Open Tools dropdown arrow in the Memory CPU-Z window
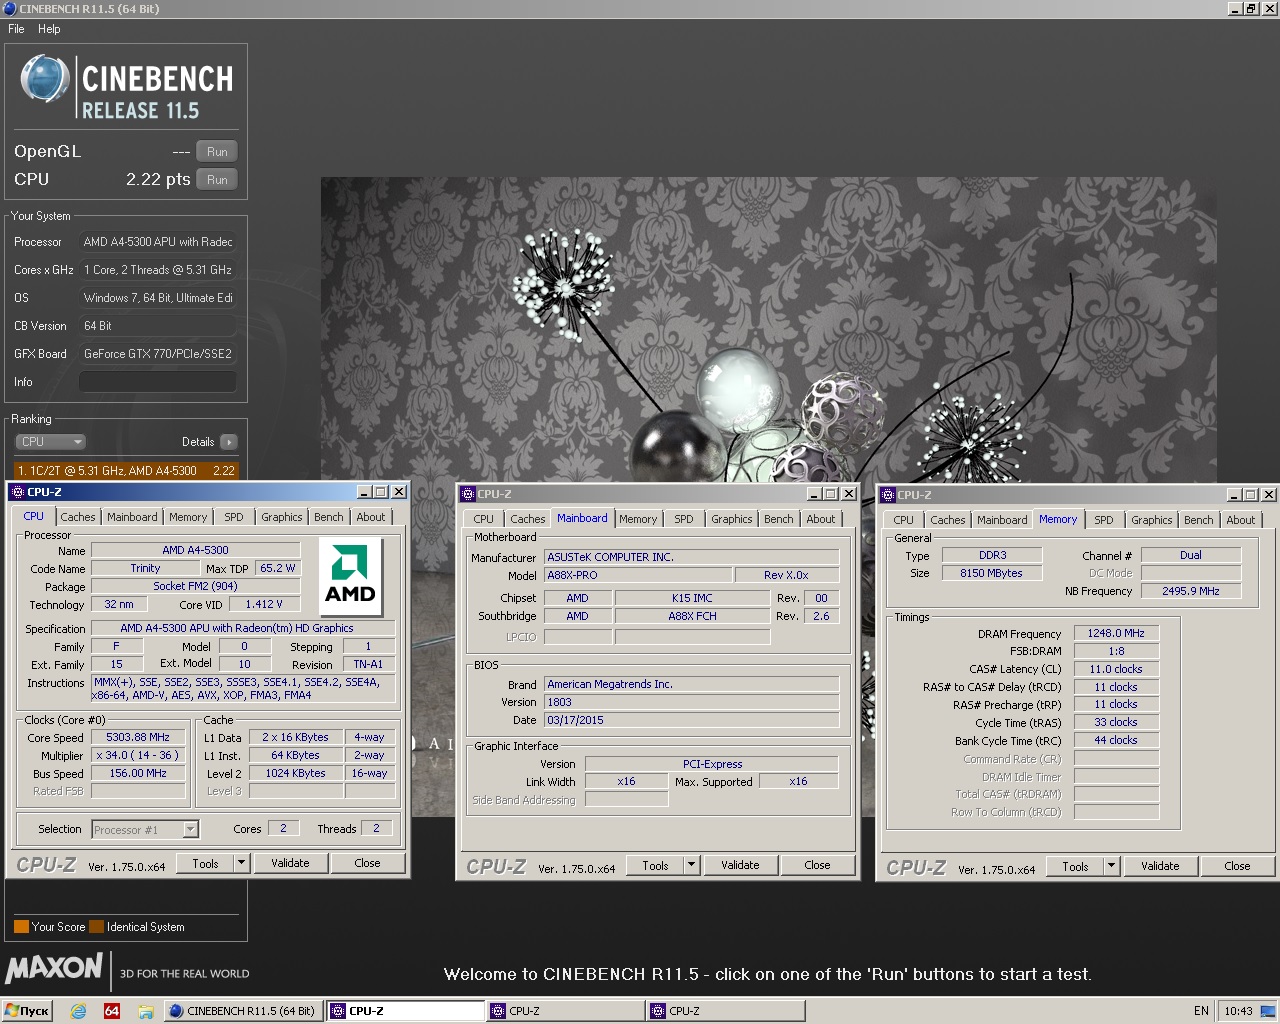1280x1024 pixels. (1111, 866)
